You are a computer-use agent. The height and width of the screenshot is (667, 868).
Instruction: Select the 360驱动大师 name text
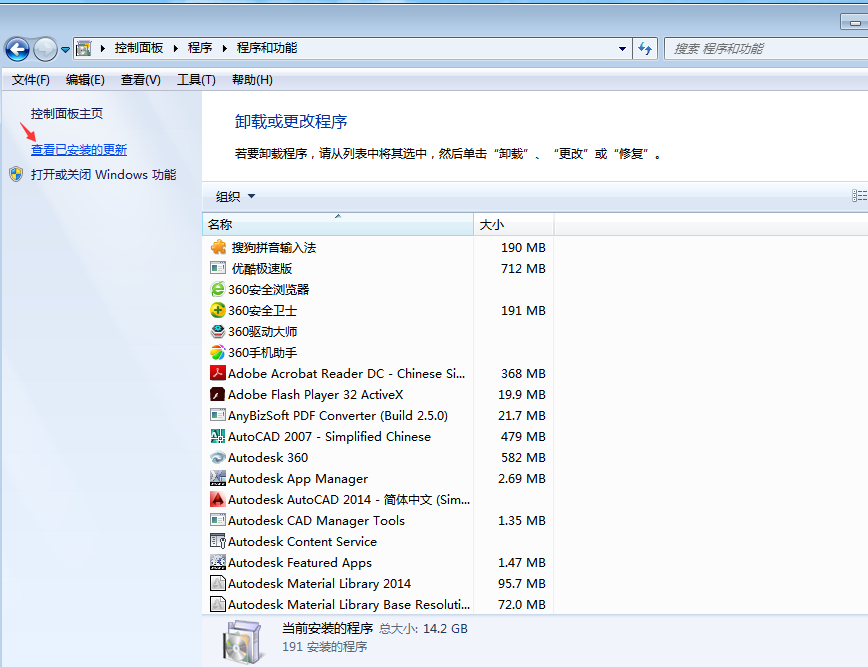262,332
